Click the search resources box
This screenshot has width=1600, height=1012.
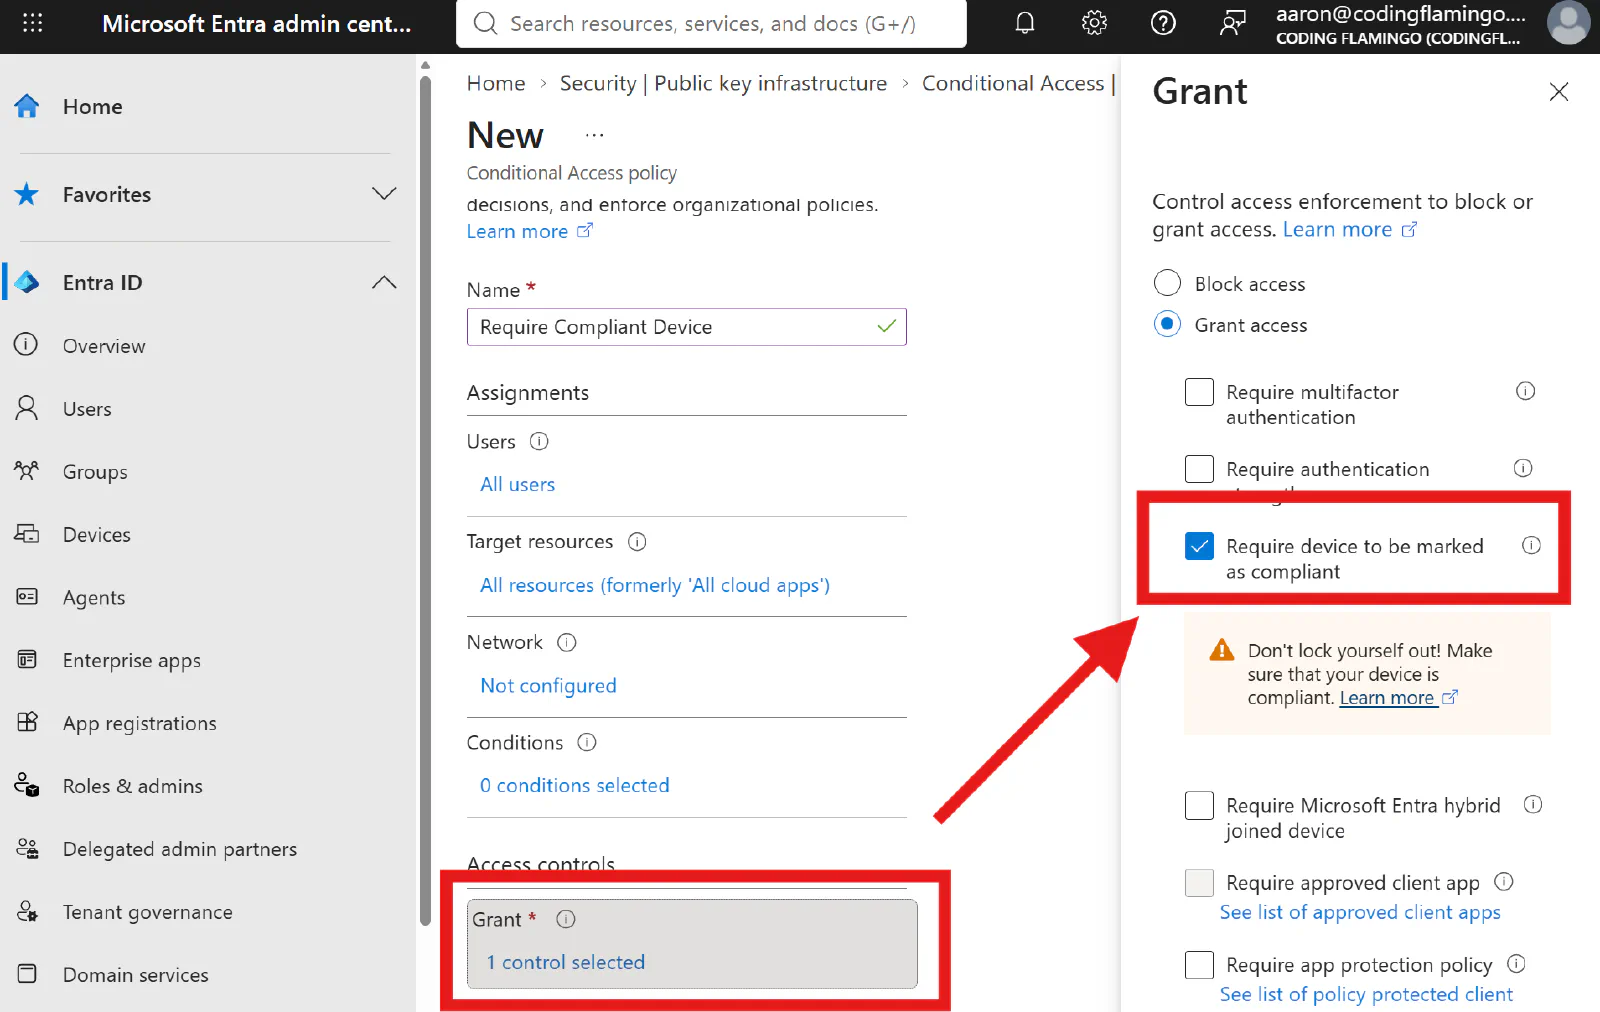coord(711,23)
